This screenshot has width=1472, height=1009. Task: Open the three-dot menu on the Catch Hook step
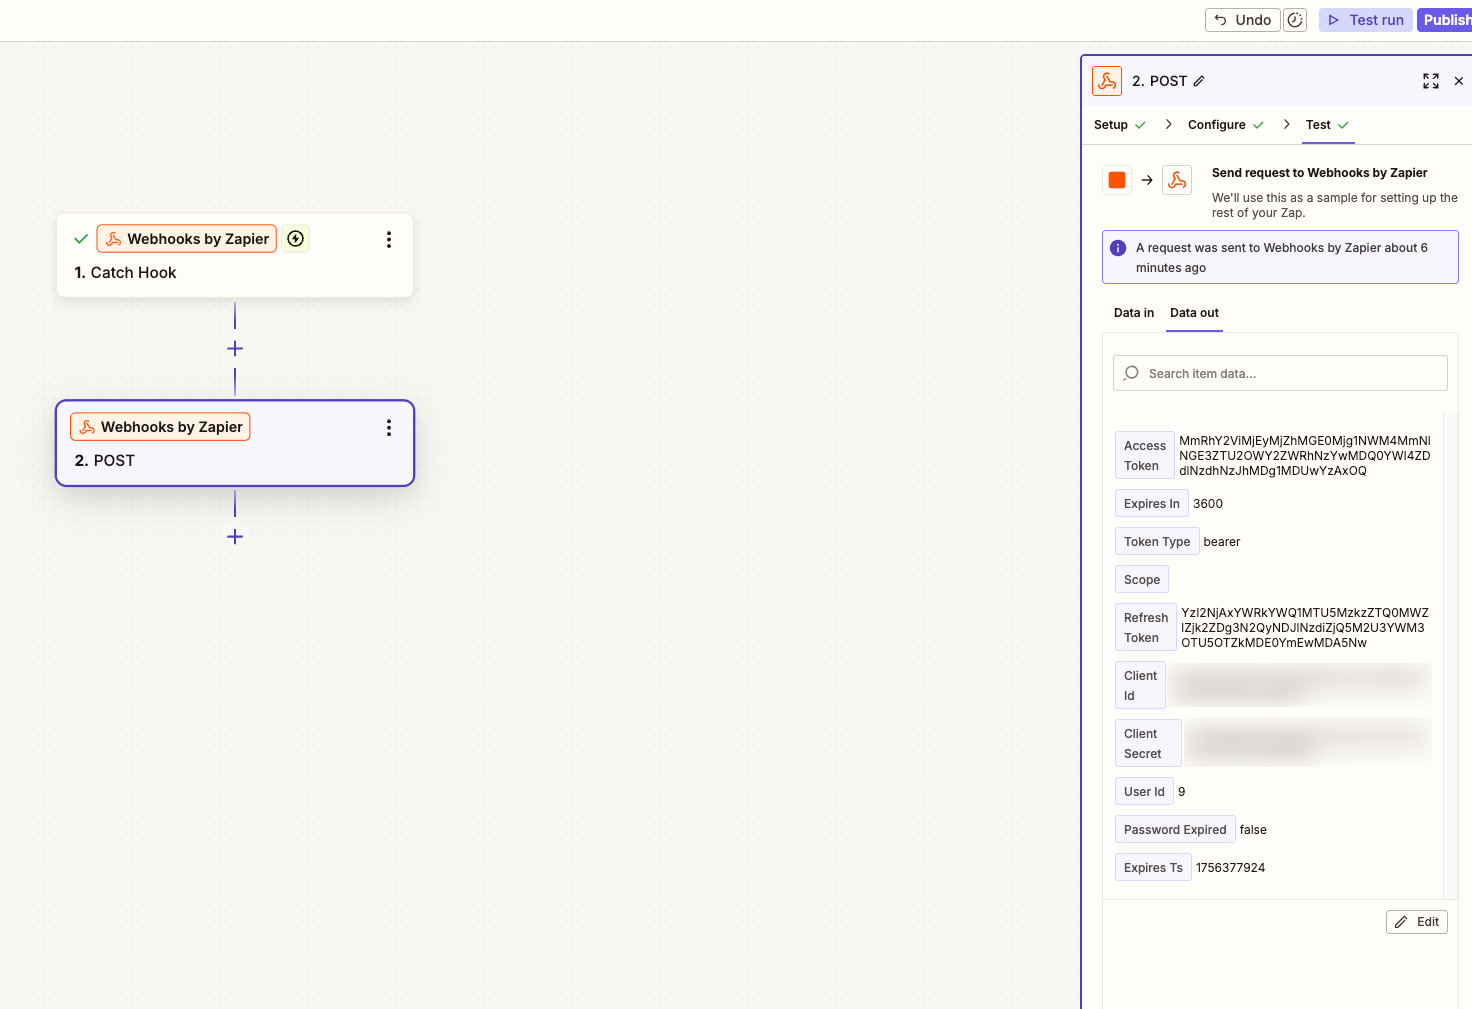point(389,239)
